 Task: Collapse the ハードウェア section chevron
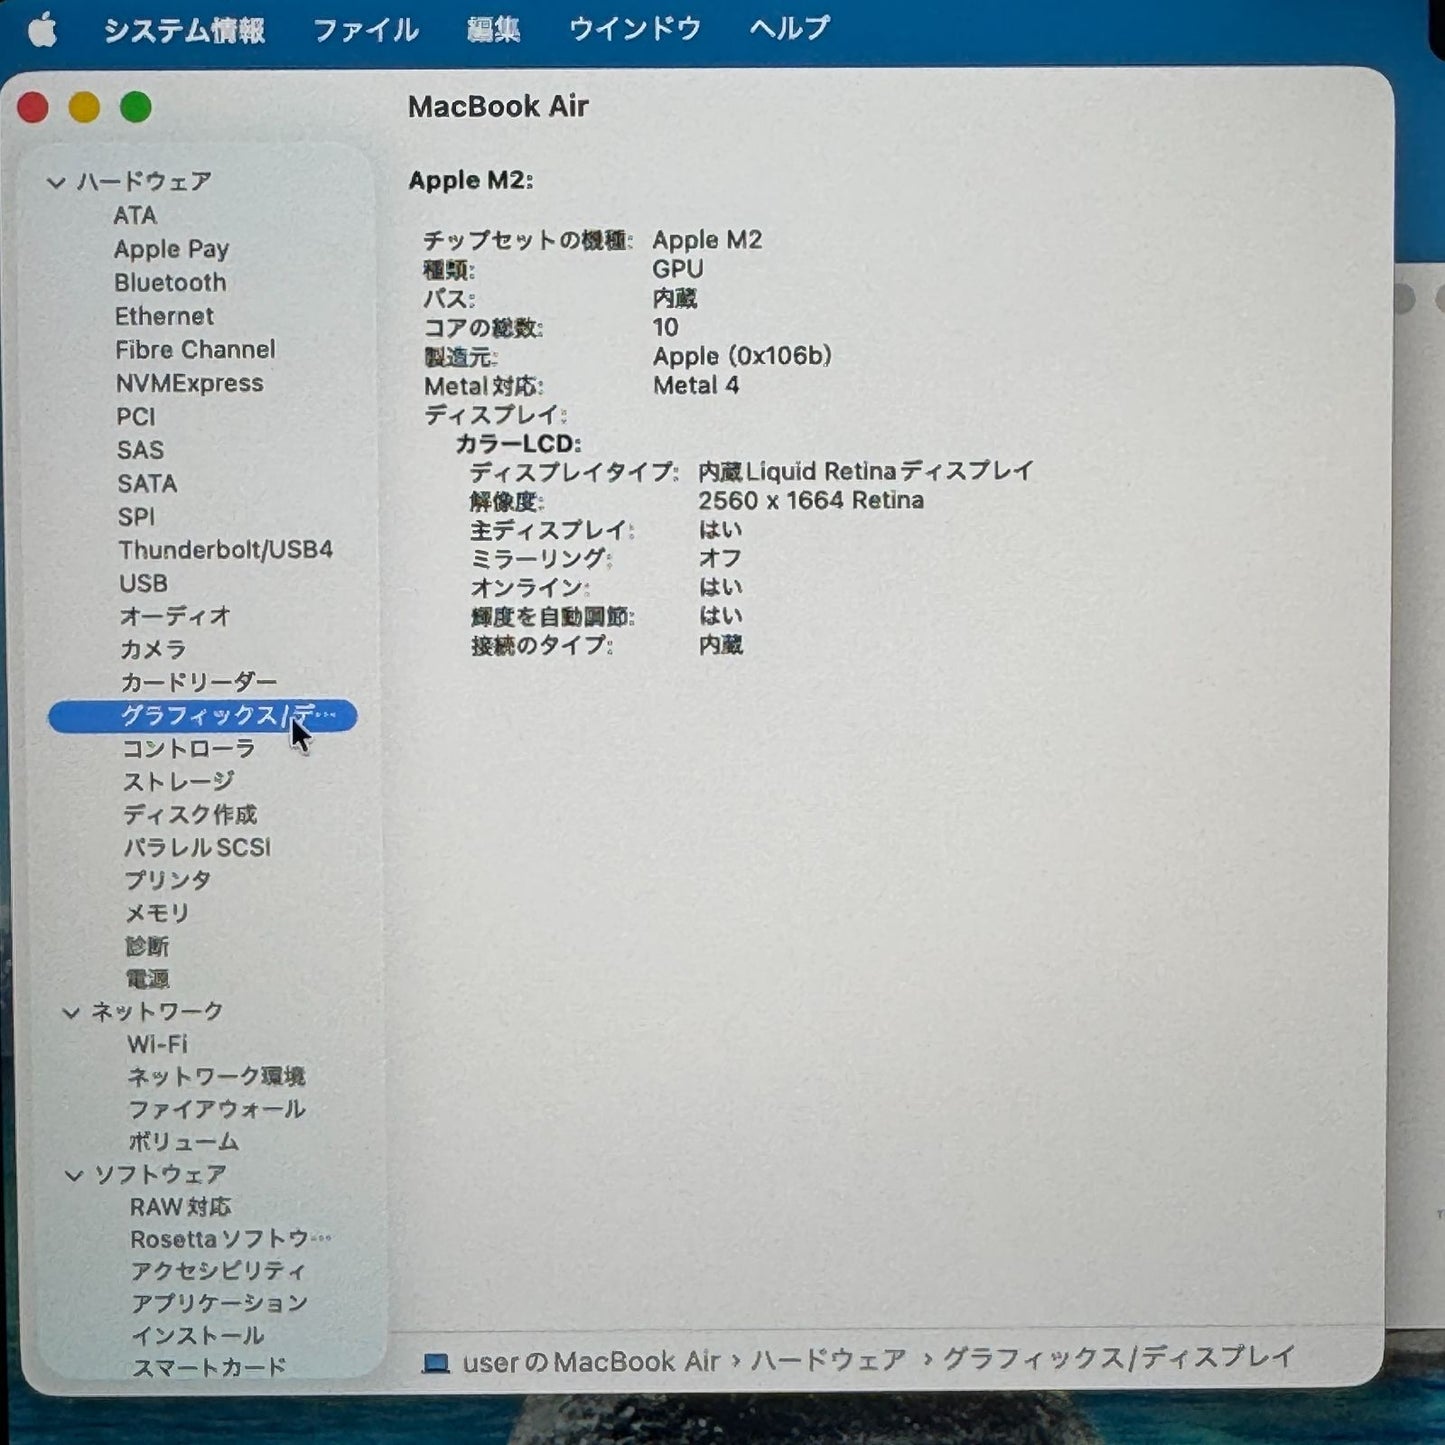click(56, 183)
